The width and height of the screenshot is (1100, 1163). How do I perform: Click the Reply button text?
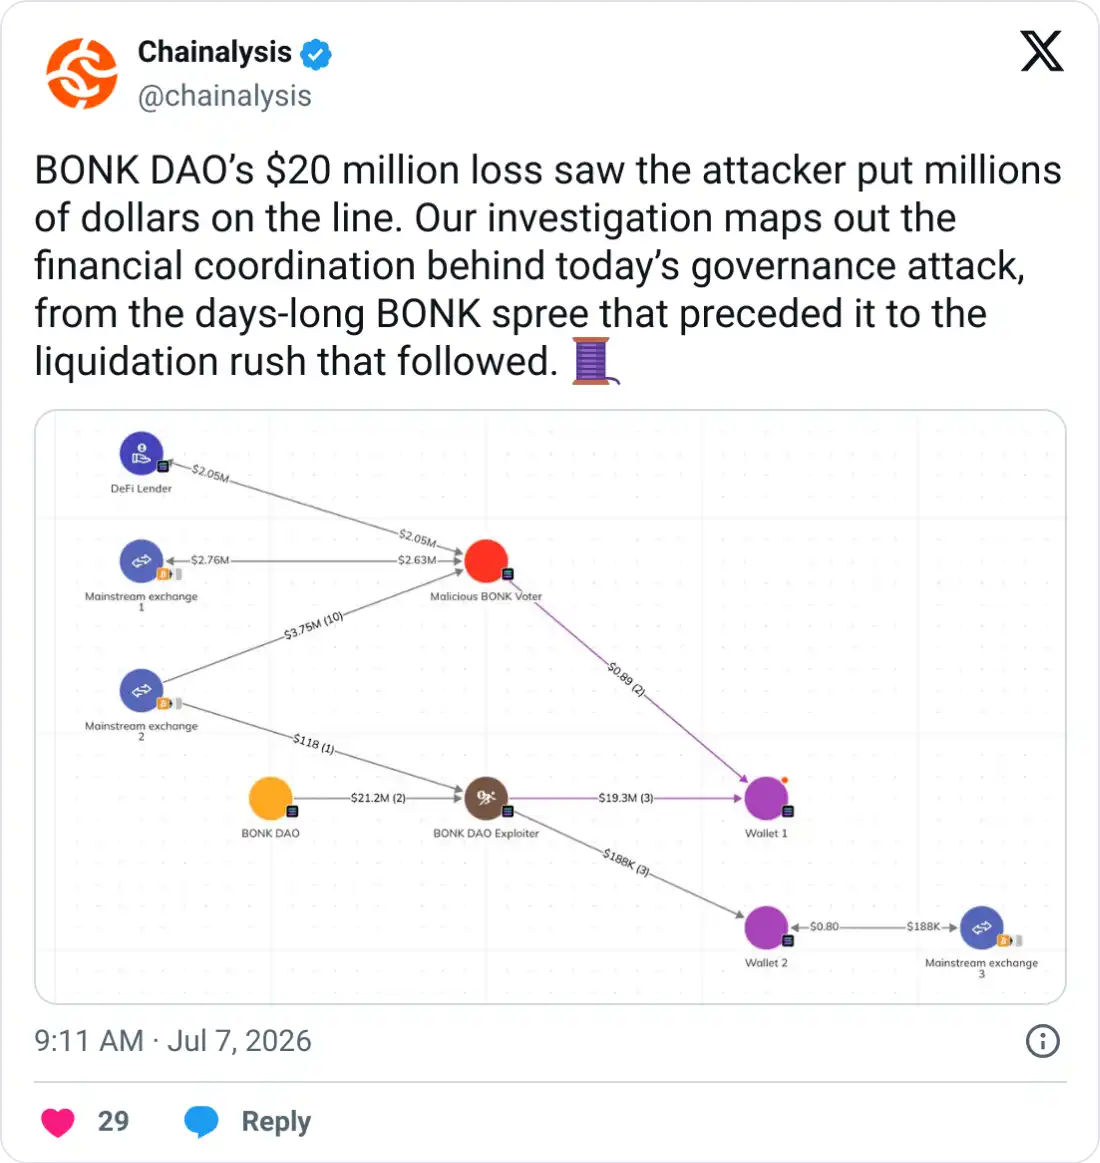pos(276,1121)
